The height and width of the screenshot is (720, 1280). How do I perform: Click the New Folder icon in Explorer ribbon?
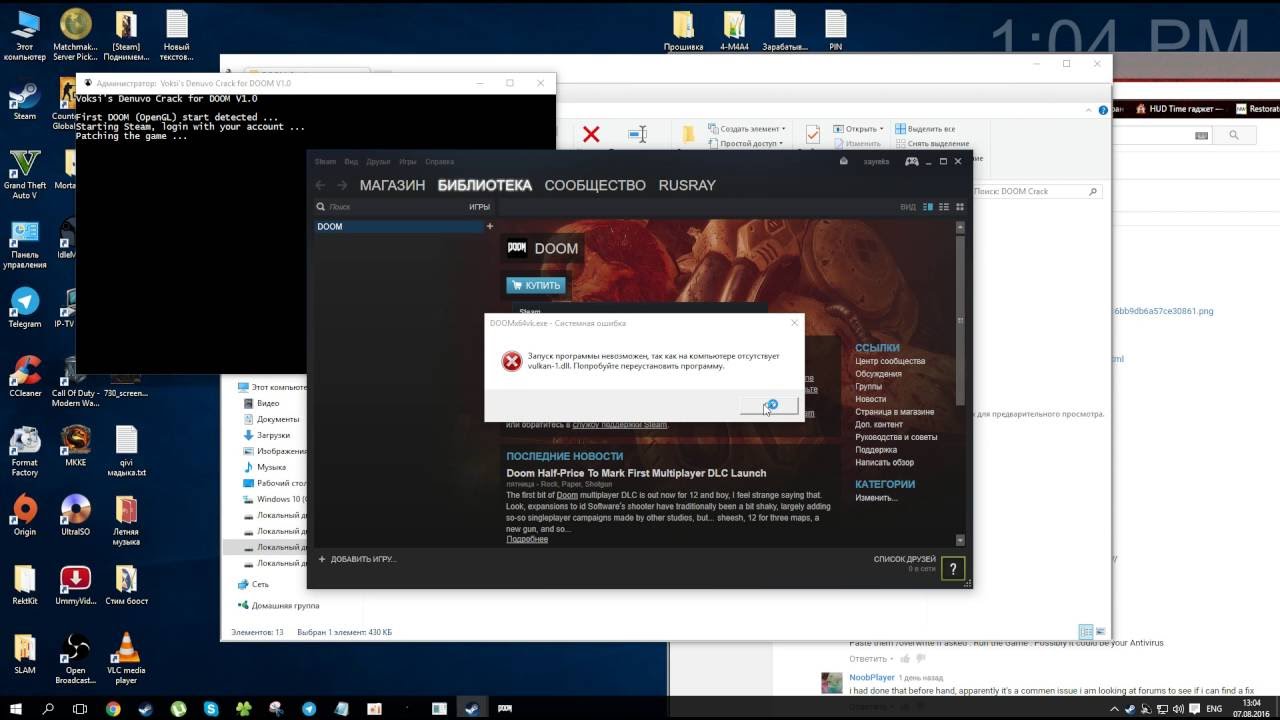[x=688, y=135]
